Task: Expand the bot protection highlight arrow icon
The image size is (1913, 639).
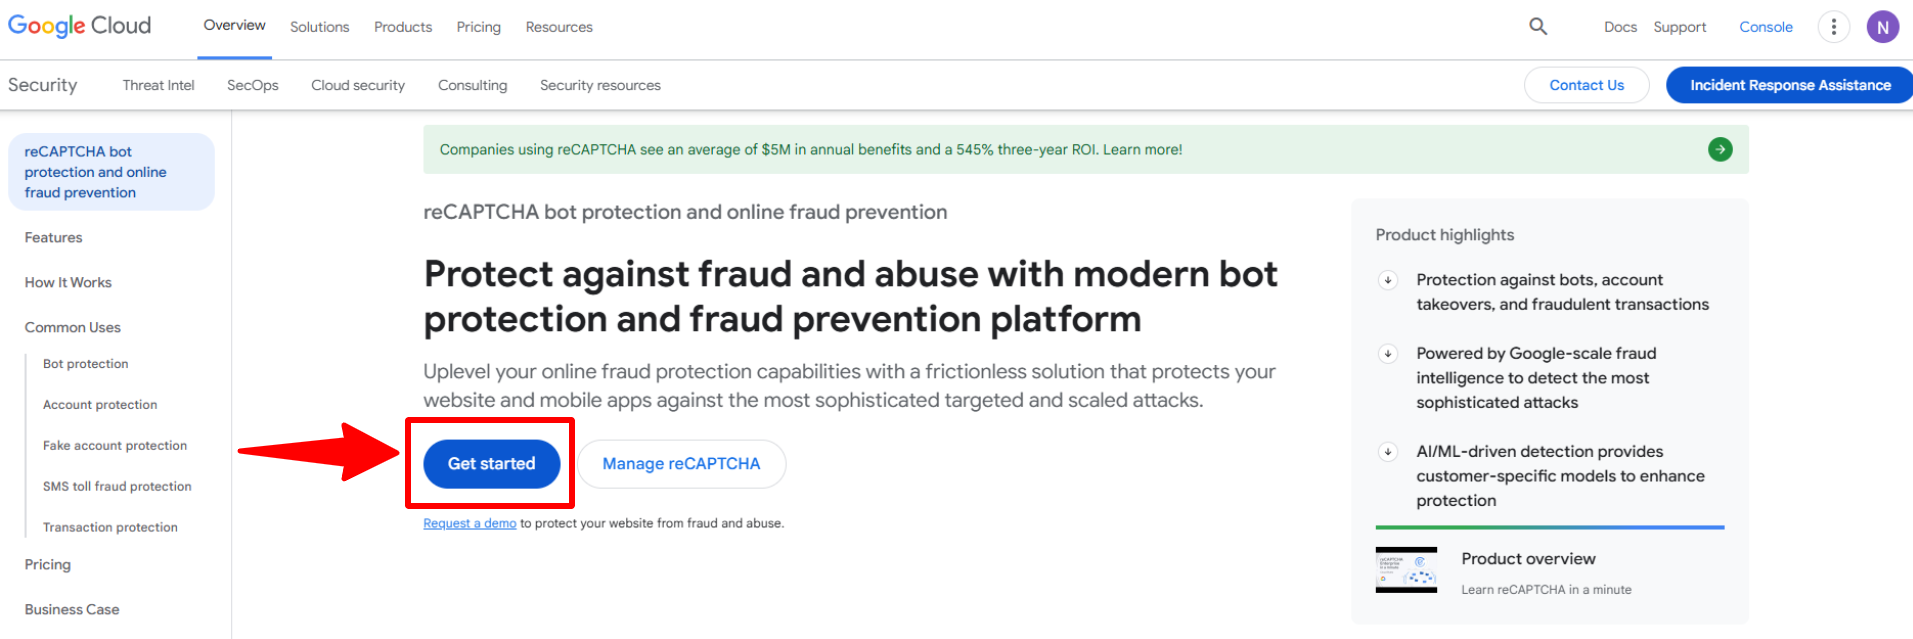Action: 1388,280
